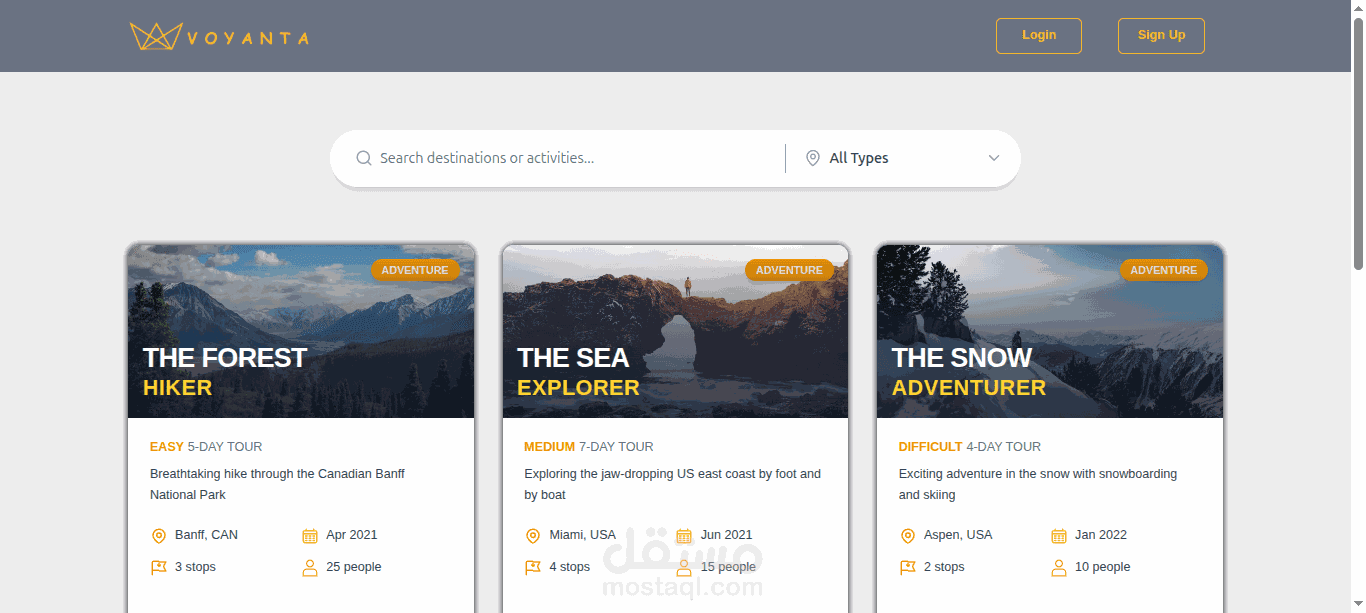Click the search destinations input field
The width and height of the screenshot is (1366, 613).
click(550, 158)
